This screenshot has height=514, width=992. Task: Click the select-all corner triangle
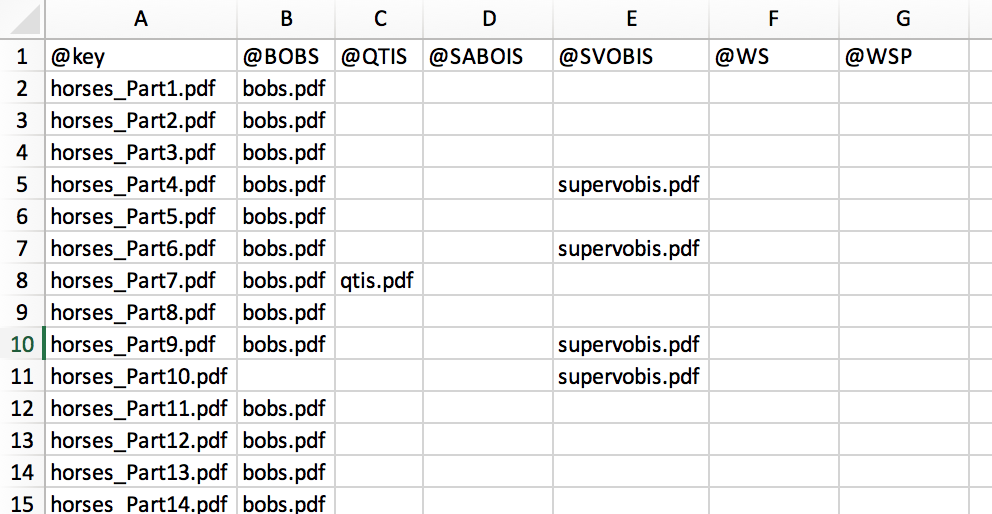[x=22, y=19]
